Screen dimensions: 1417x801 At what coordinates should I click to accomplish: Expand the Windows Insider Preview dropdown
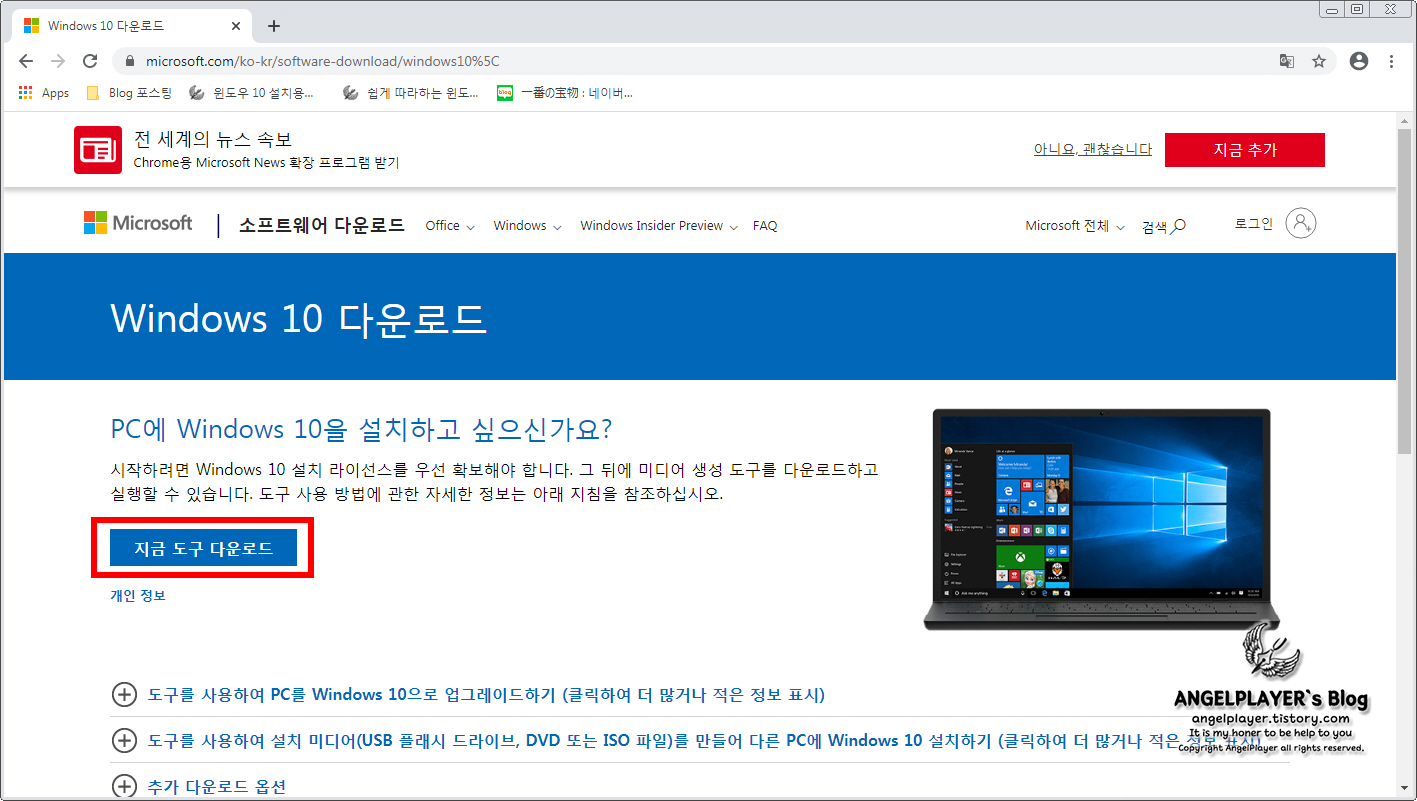[659, 226]
